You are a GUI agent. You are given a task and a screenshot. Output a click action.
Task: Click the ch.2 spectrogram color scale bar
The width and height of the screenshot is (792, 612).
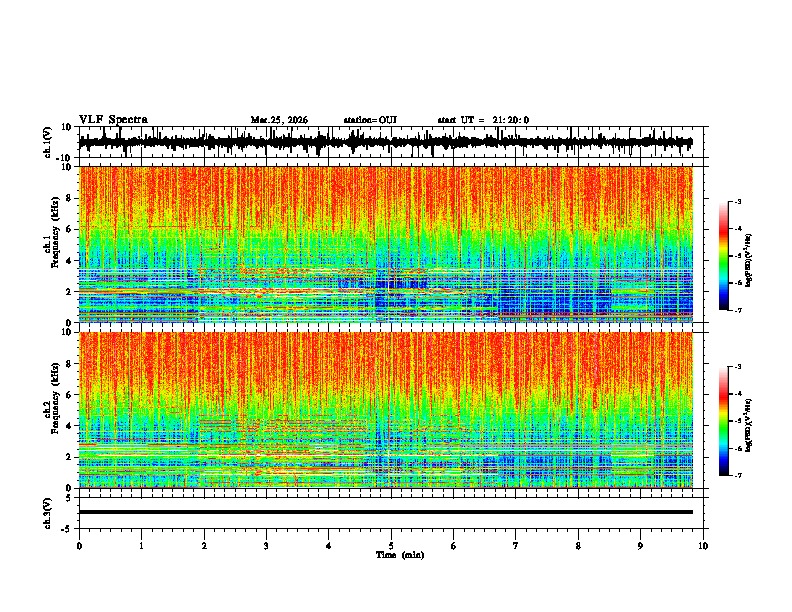click(723, 421)
